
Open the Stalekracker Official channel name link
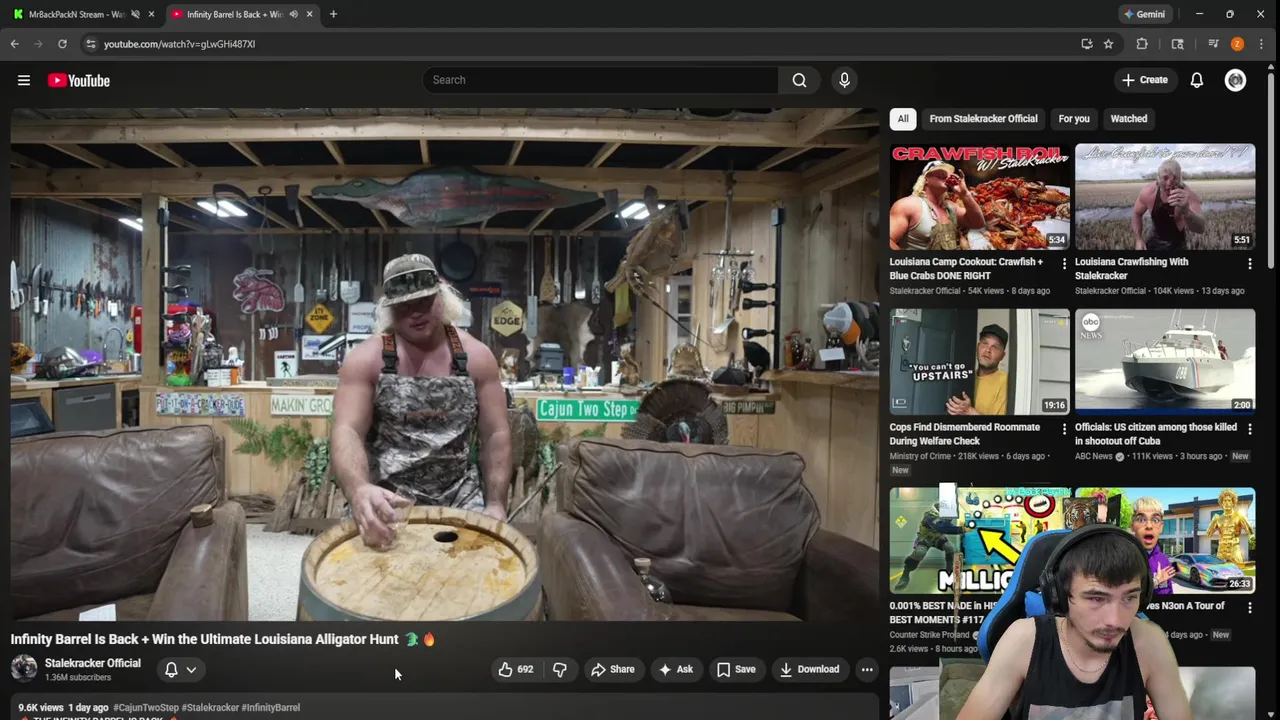point(93,663)
